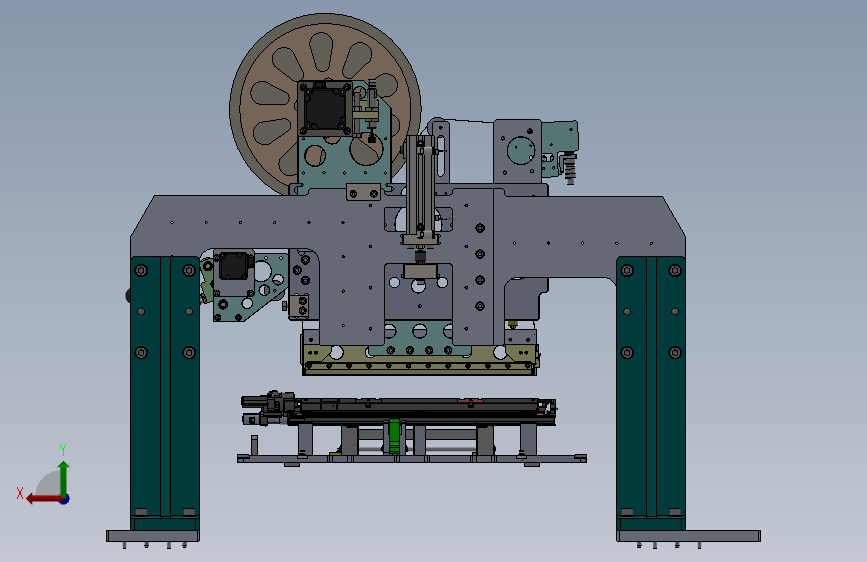Screen dimensions: 867x562
Task: Click the green Y axis arrow of triad
Action: (64, 477)
